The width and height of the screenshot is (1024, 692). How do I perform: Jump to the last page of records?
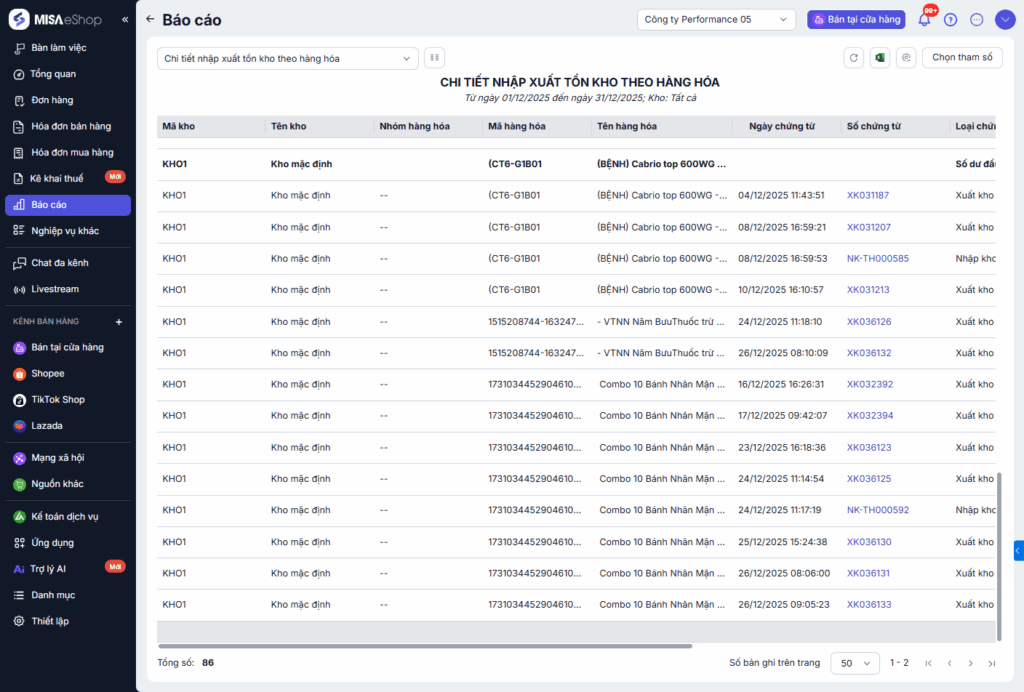click(x=991, y=663)
